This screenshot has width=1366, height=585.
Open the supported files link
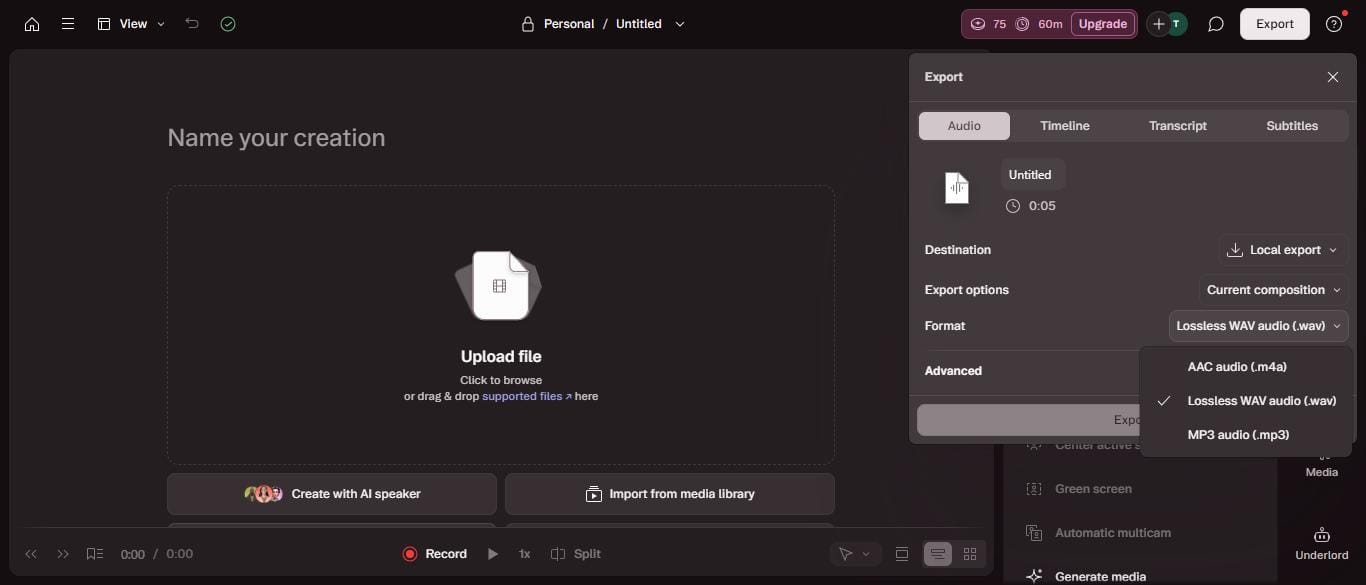[527, 396]
